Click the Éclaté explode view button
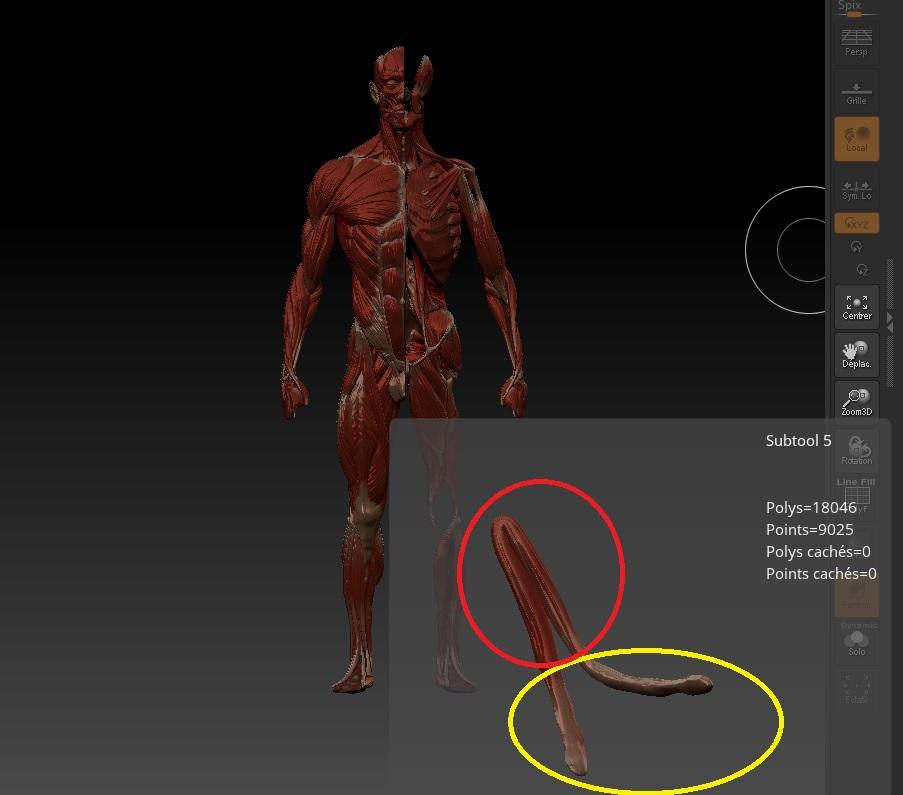 click(856, 688)
